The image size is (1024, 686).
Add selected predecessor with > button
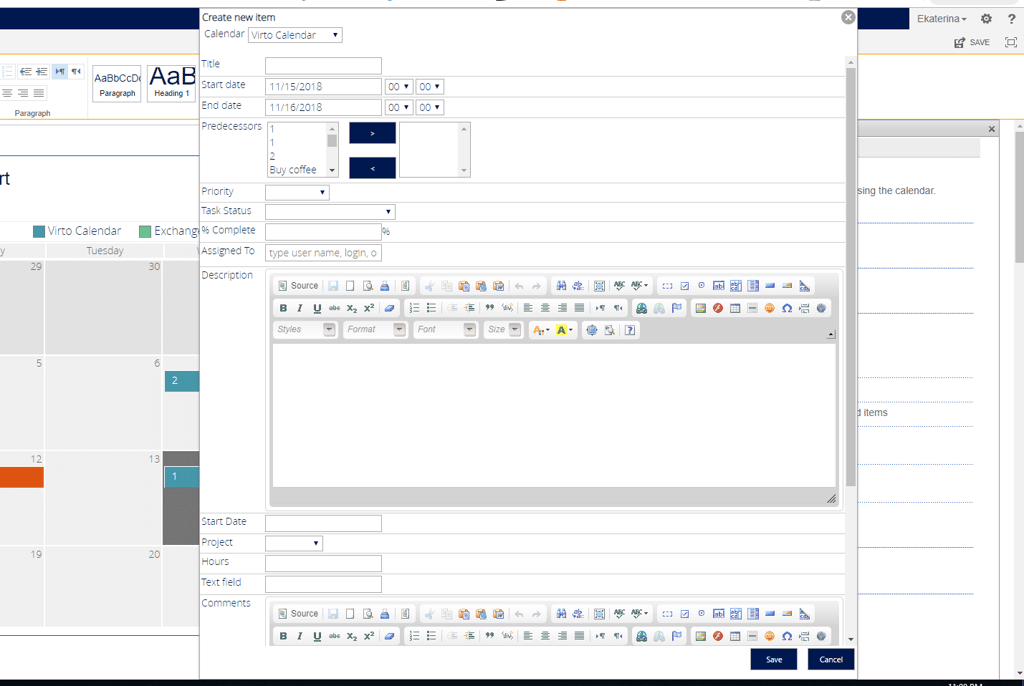[x=372, y=133]
